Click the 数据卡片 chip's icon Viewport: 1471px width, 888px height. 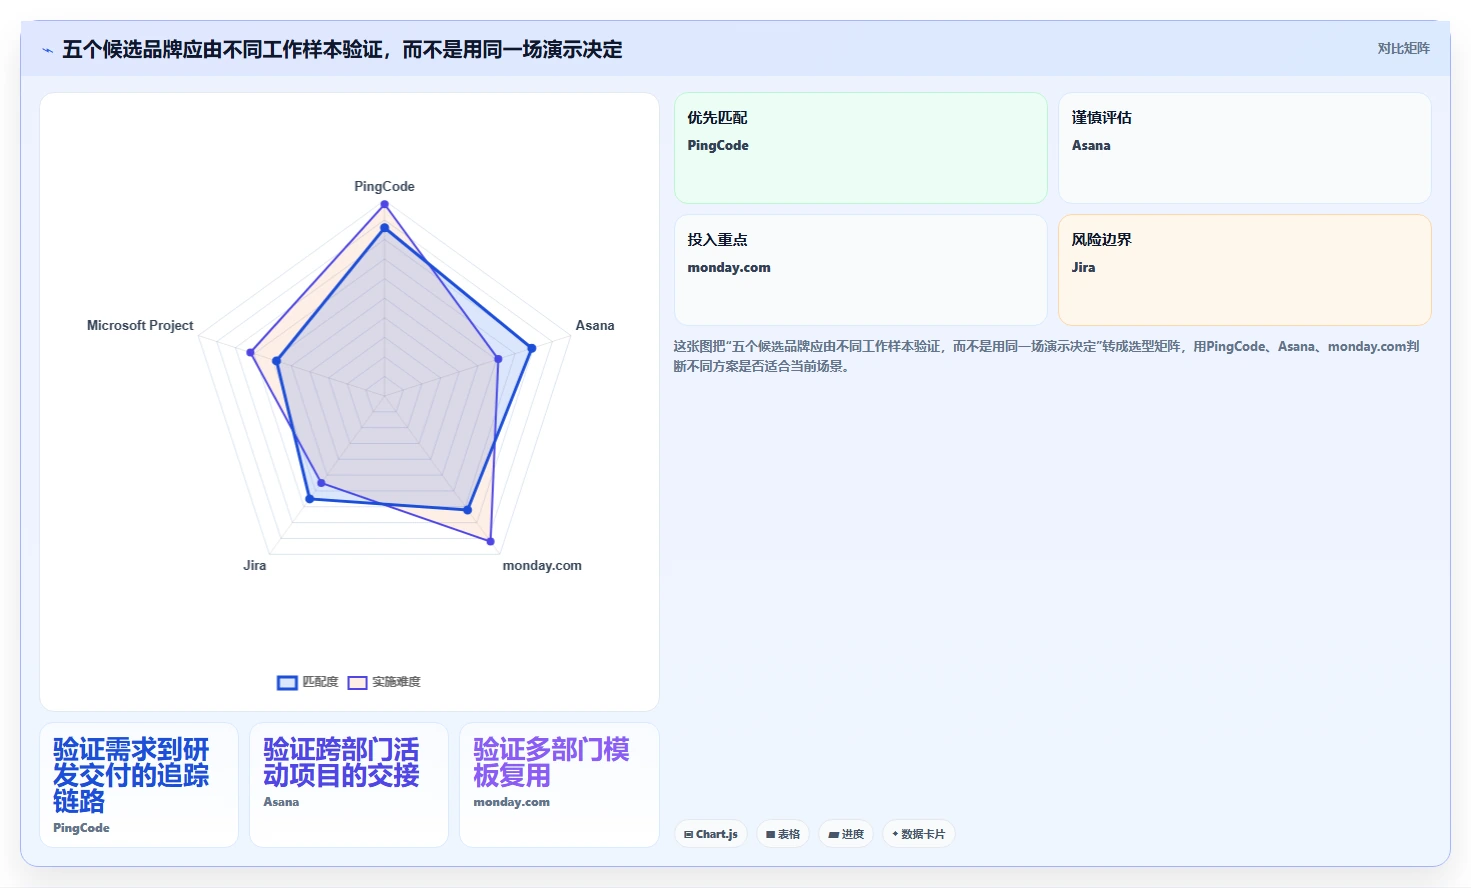pos(895,834)
